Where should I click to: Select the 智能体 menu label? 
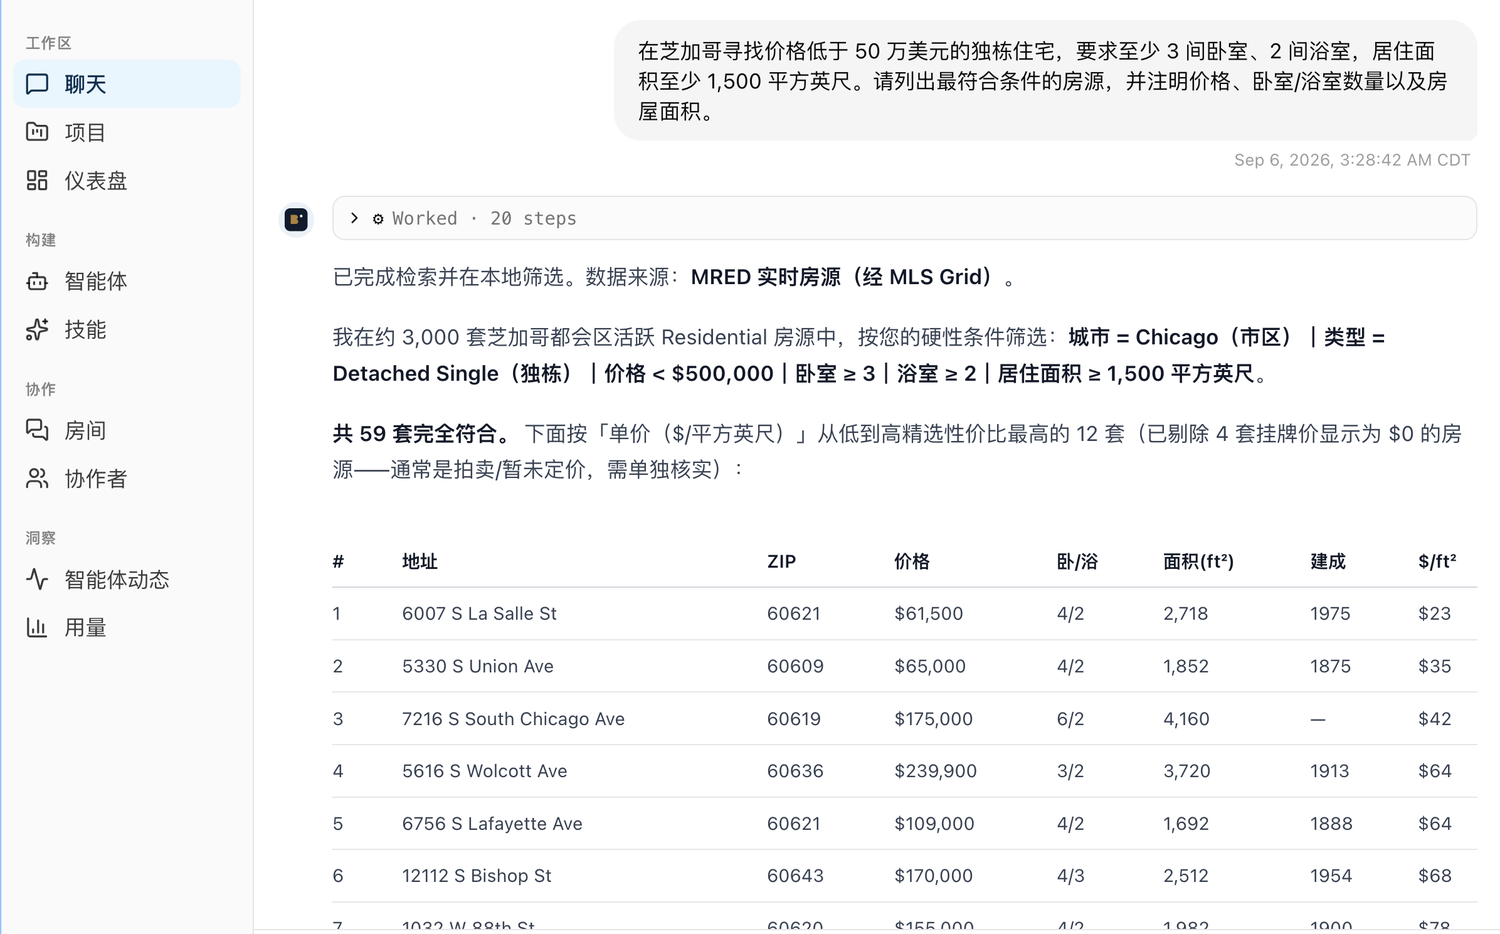pos(96,281)
